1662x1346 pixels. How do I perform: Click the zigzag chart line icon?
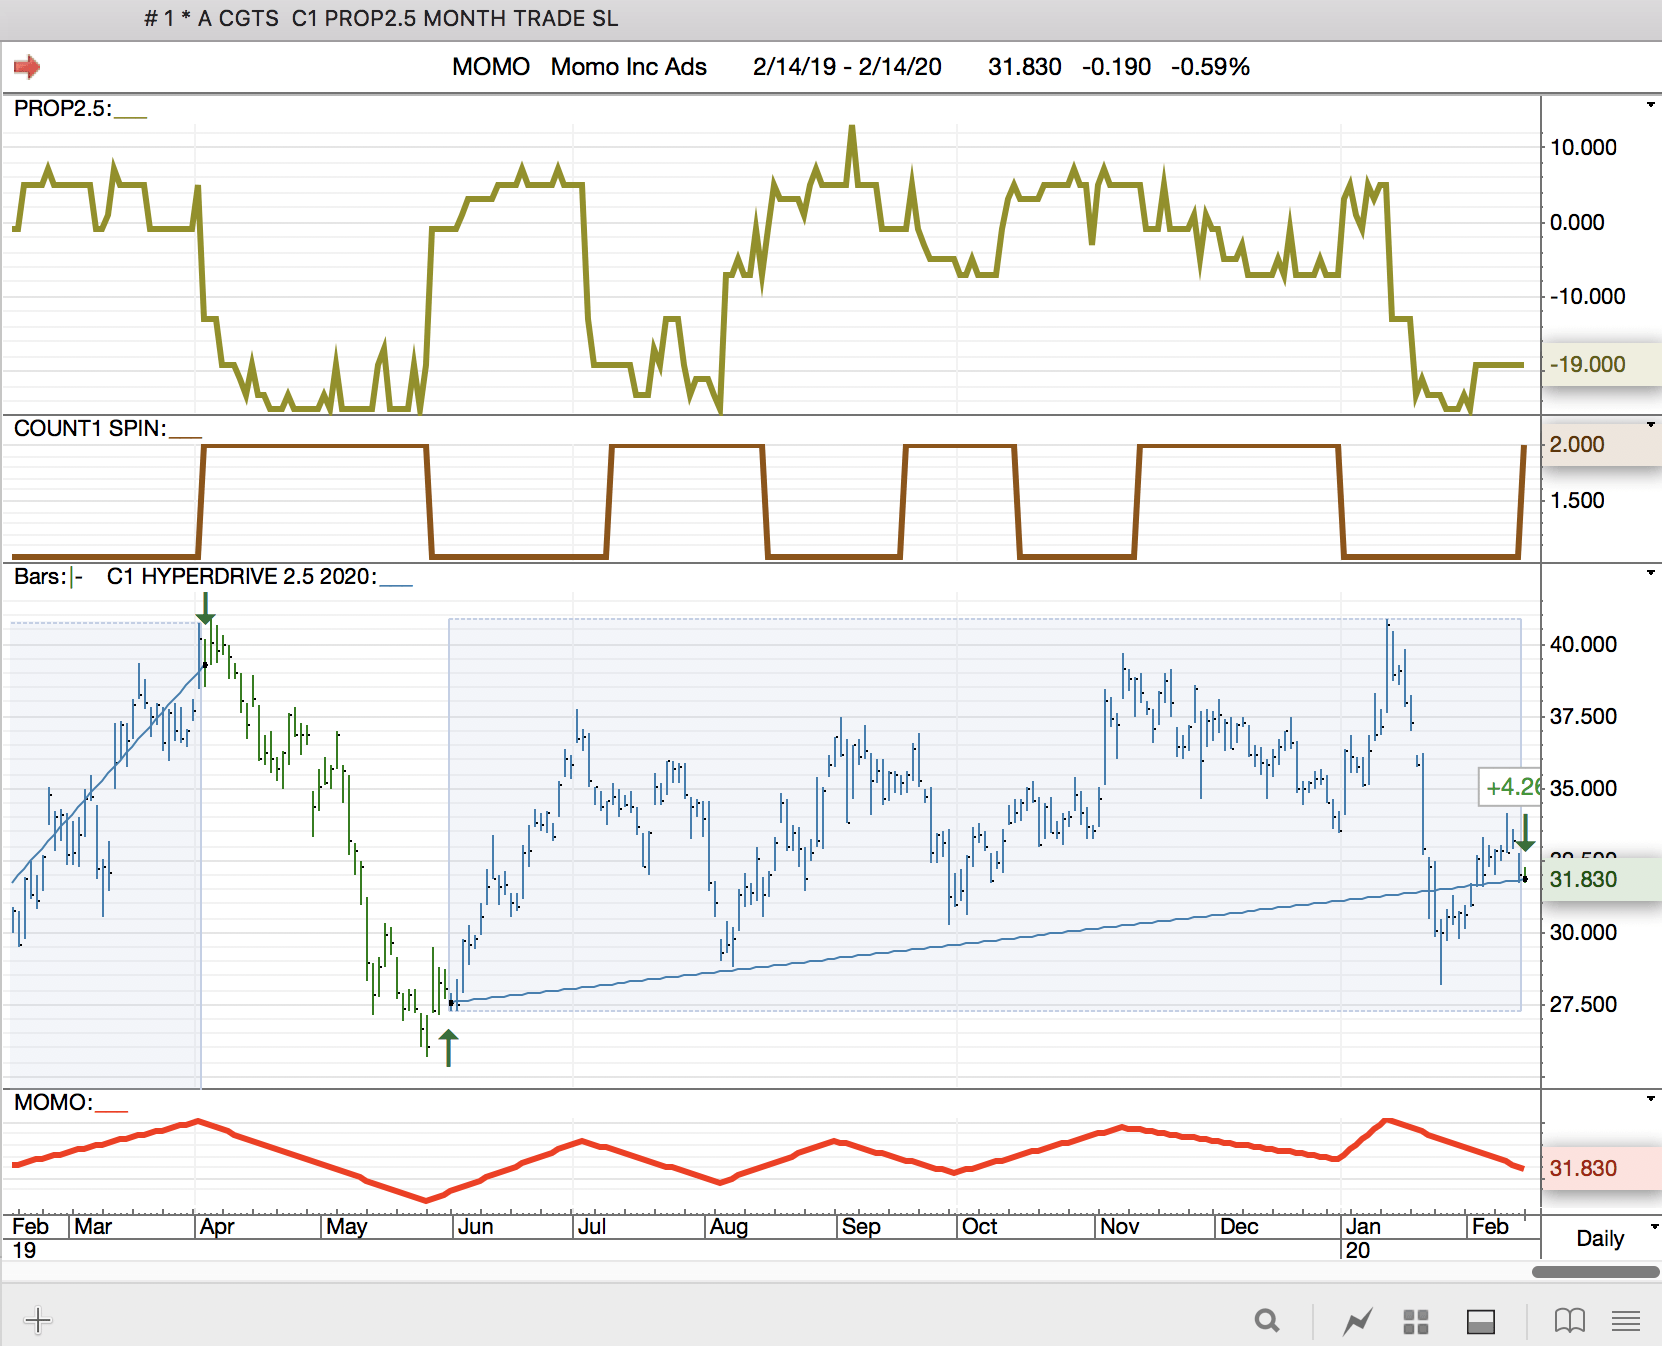pos(1357,1321)
